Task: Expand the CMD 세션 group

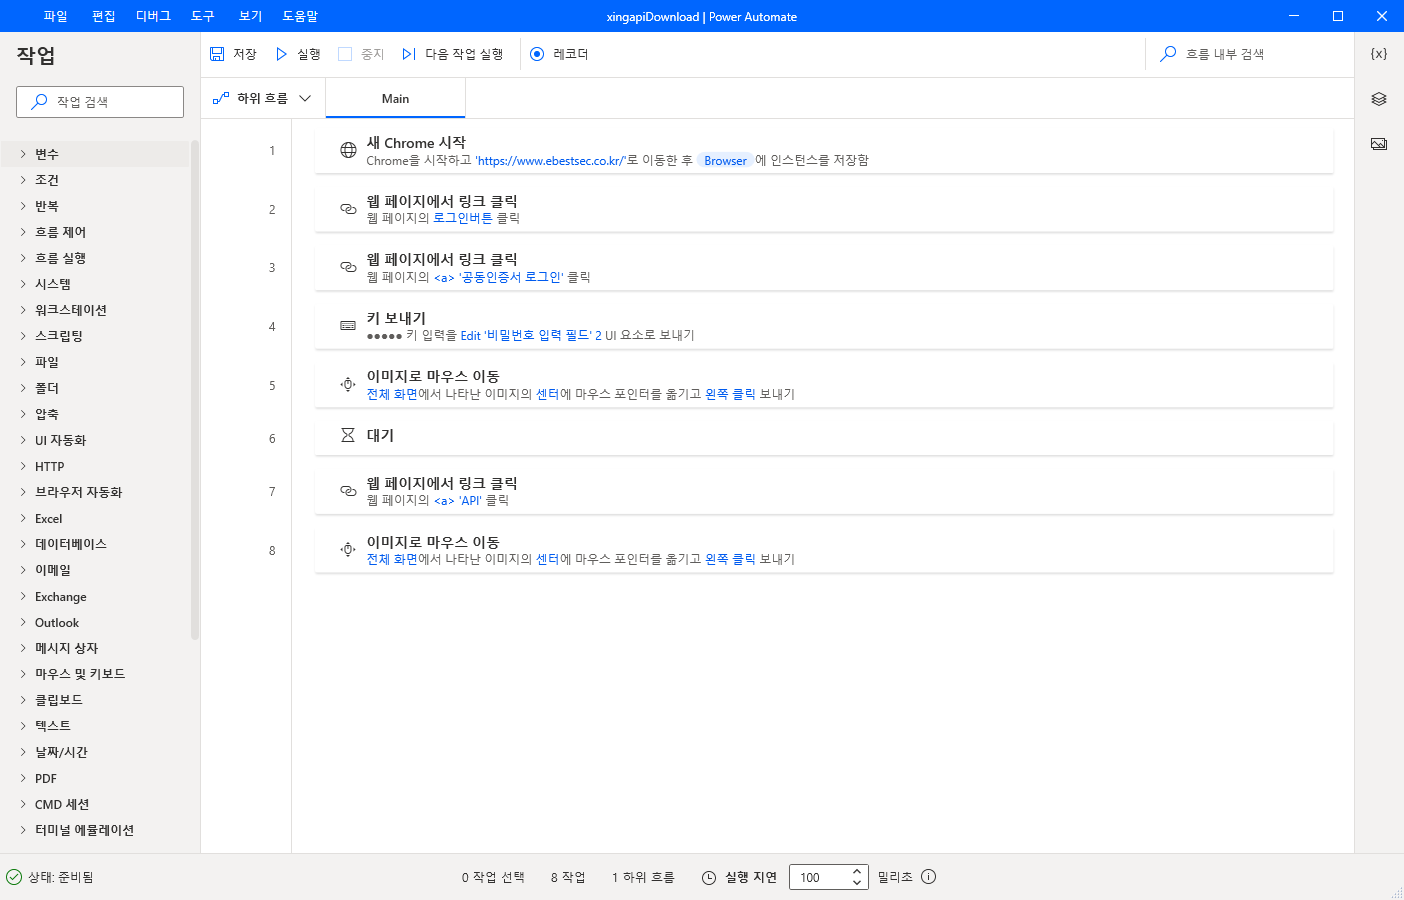Action: (x=23, y=804)
